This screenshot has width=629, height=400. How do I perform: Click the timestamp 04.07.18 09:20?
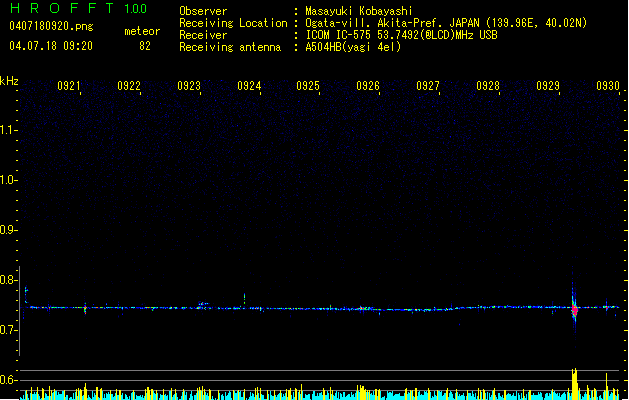coord(51,46)
